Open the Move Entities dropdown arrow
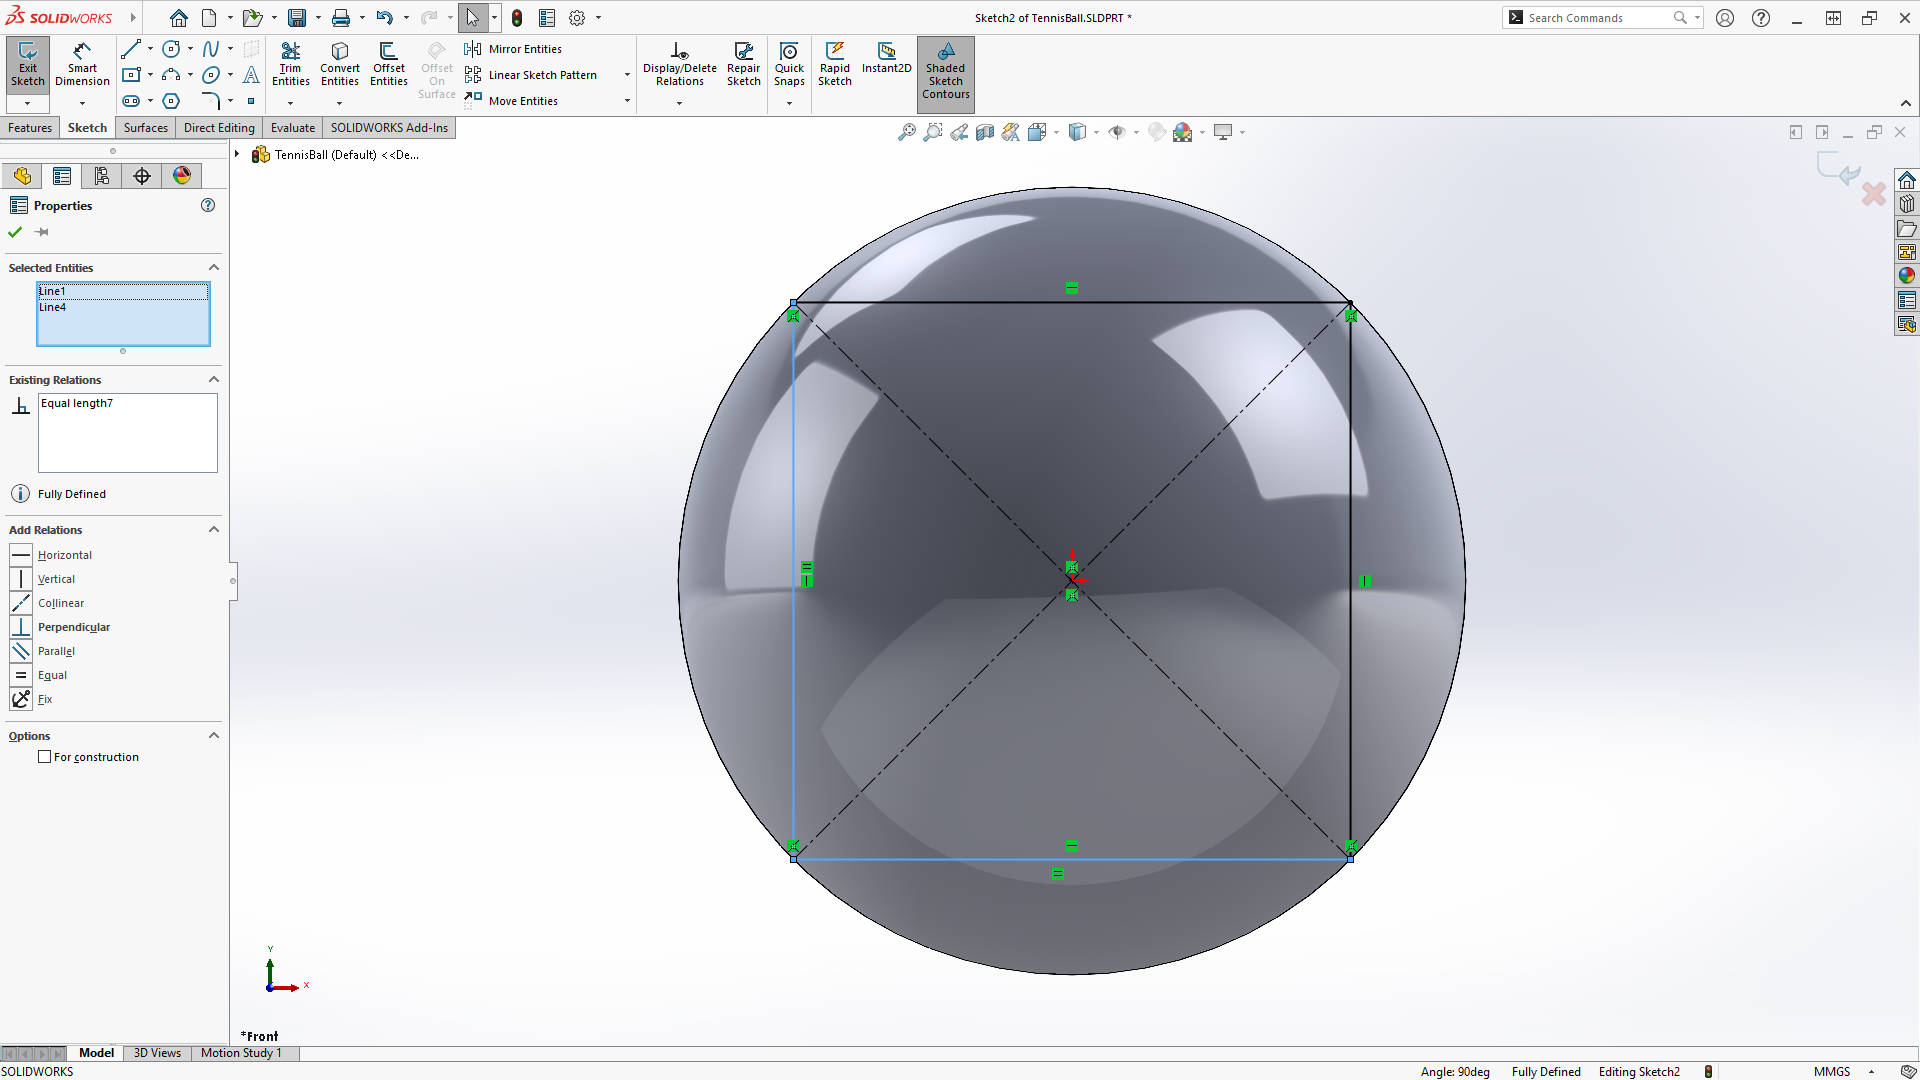Viewport: 1920px width, 1080px height. (627, 100)
